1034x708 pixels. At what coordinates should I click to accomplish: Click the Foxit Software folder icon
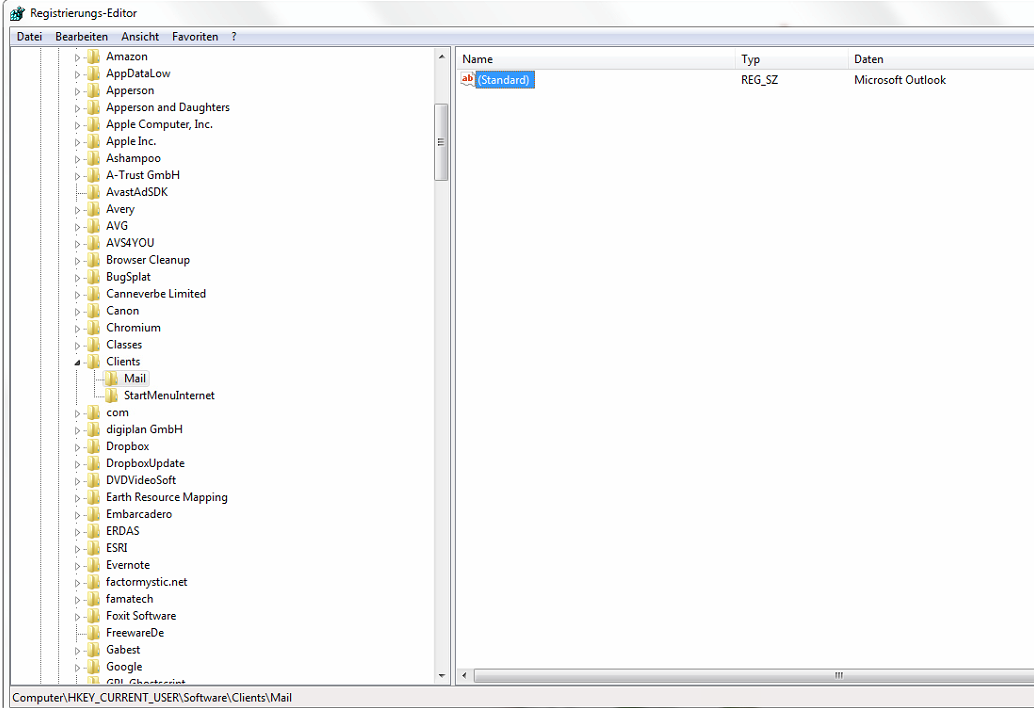click(x=94, y=616)
